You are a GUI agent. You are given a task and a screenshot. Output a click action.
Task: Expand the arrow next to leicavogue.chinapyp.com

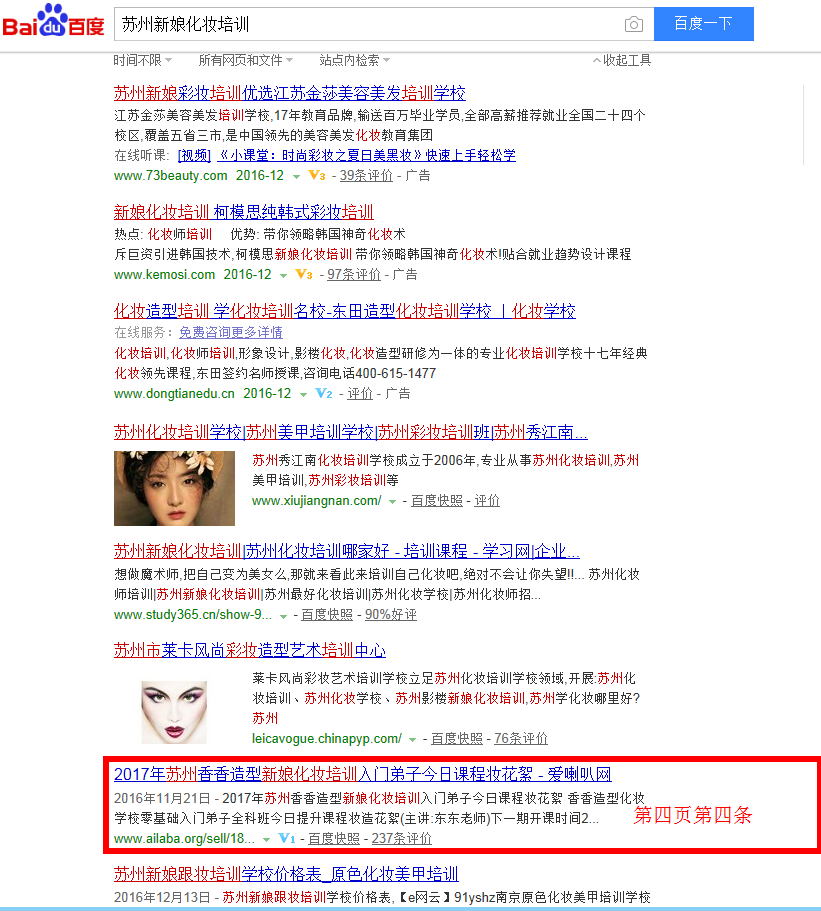click(x=412, y=740)
